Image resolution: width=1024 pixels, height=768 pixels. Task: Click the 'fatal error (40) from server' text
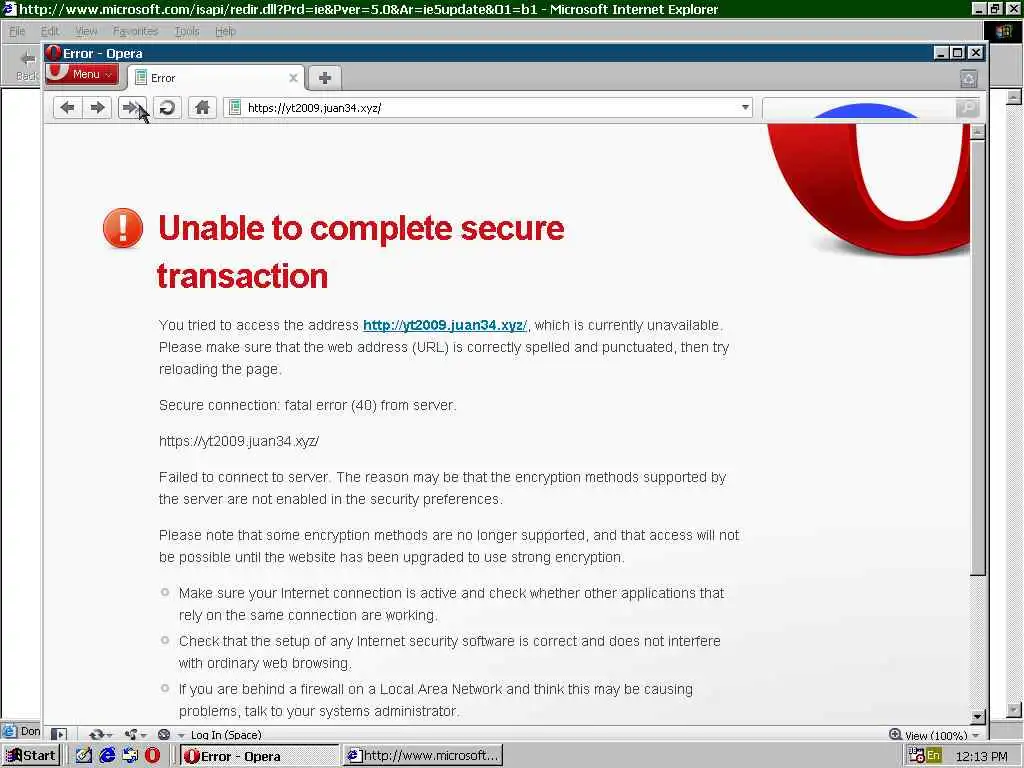click(370, 406)
